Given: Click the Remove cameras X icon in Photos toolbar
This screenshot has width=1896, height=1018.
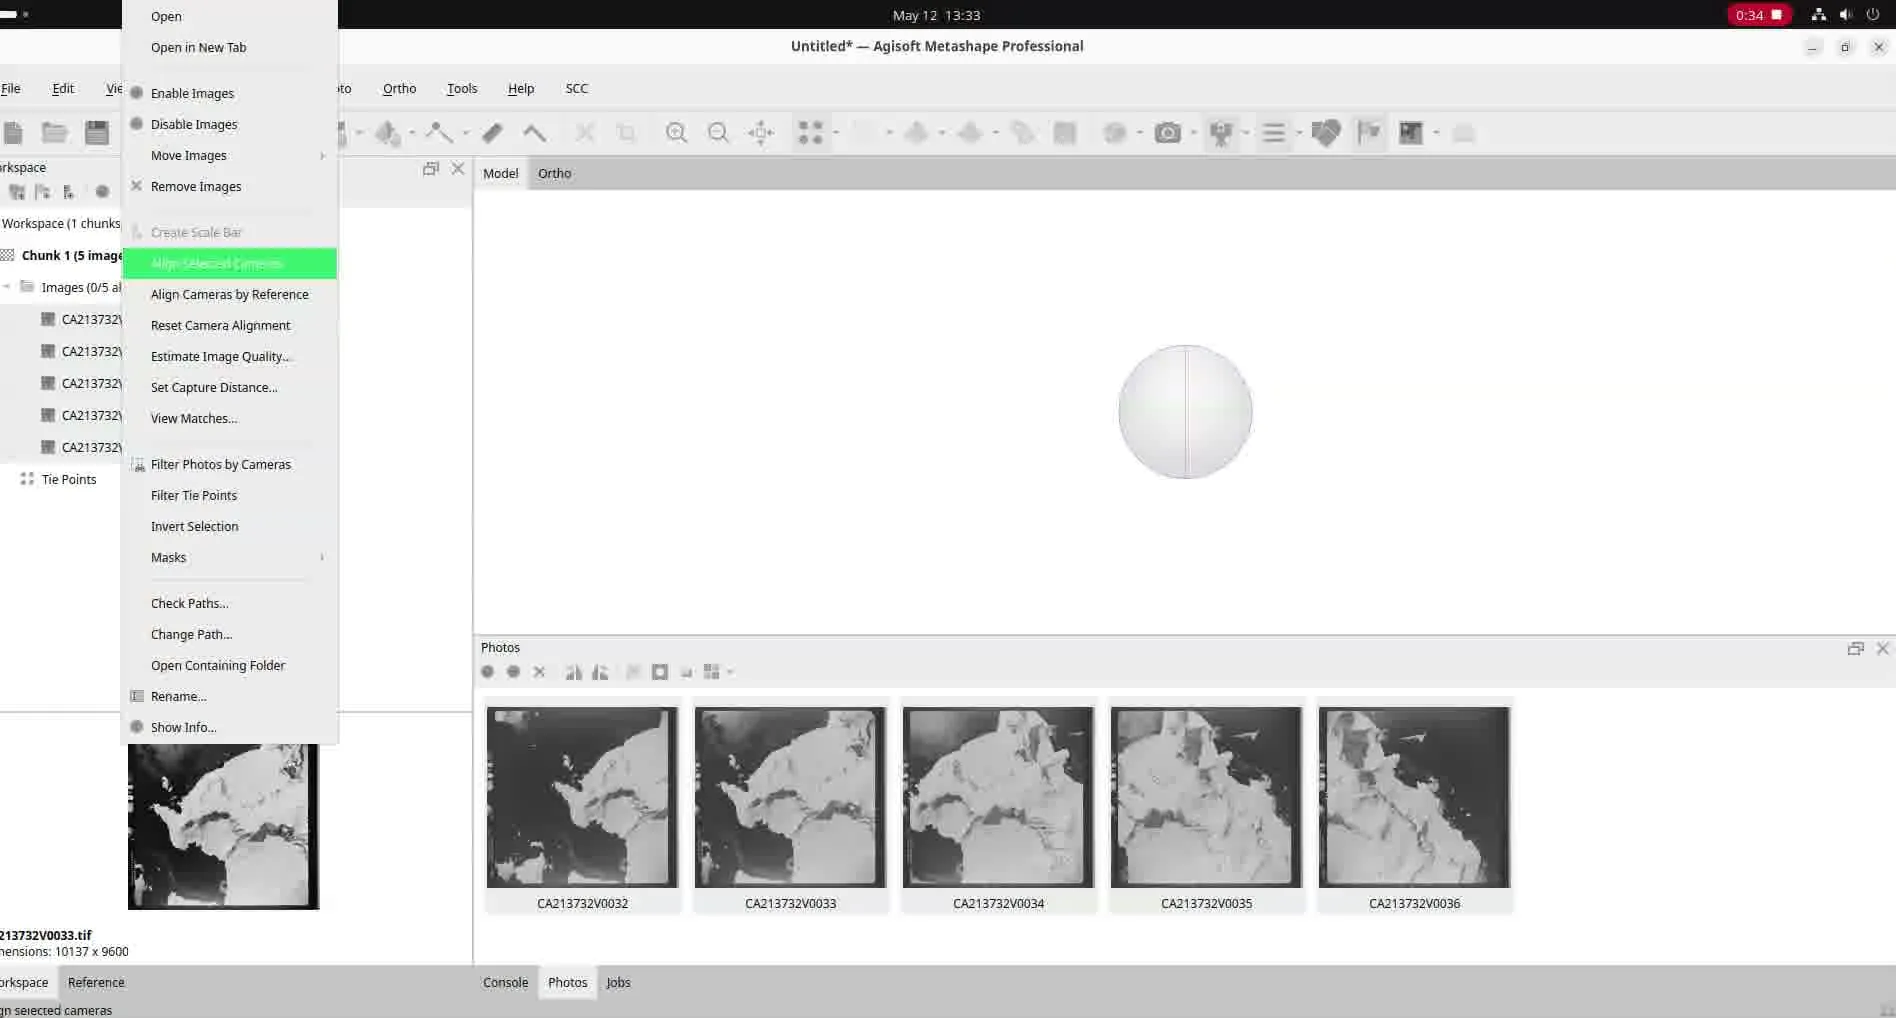Looking at the screenshot, I should tap(539, 672).
